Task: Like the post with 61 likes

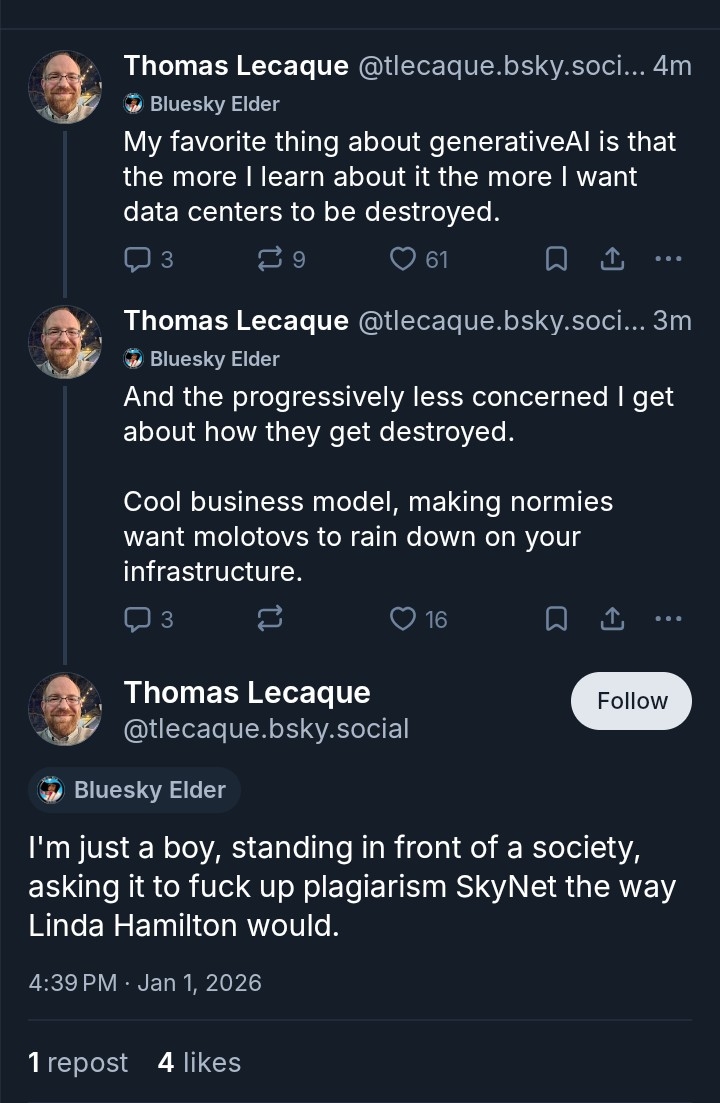Action: [403, 260]
